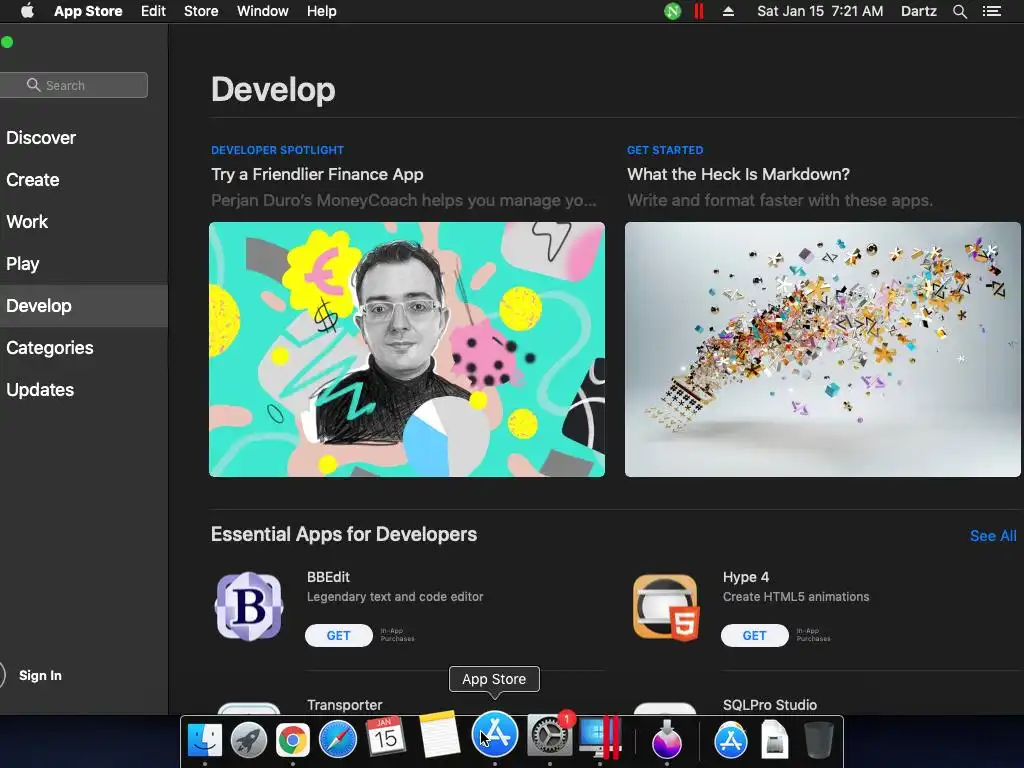
Task: Open the BBEdit app icon
Action: tap(249, 606)
